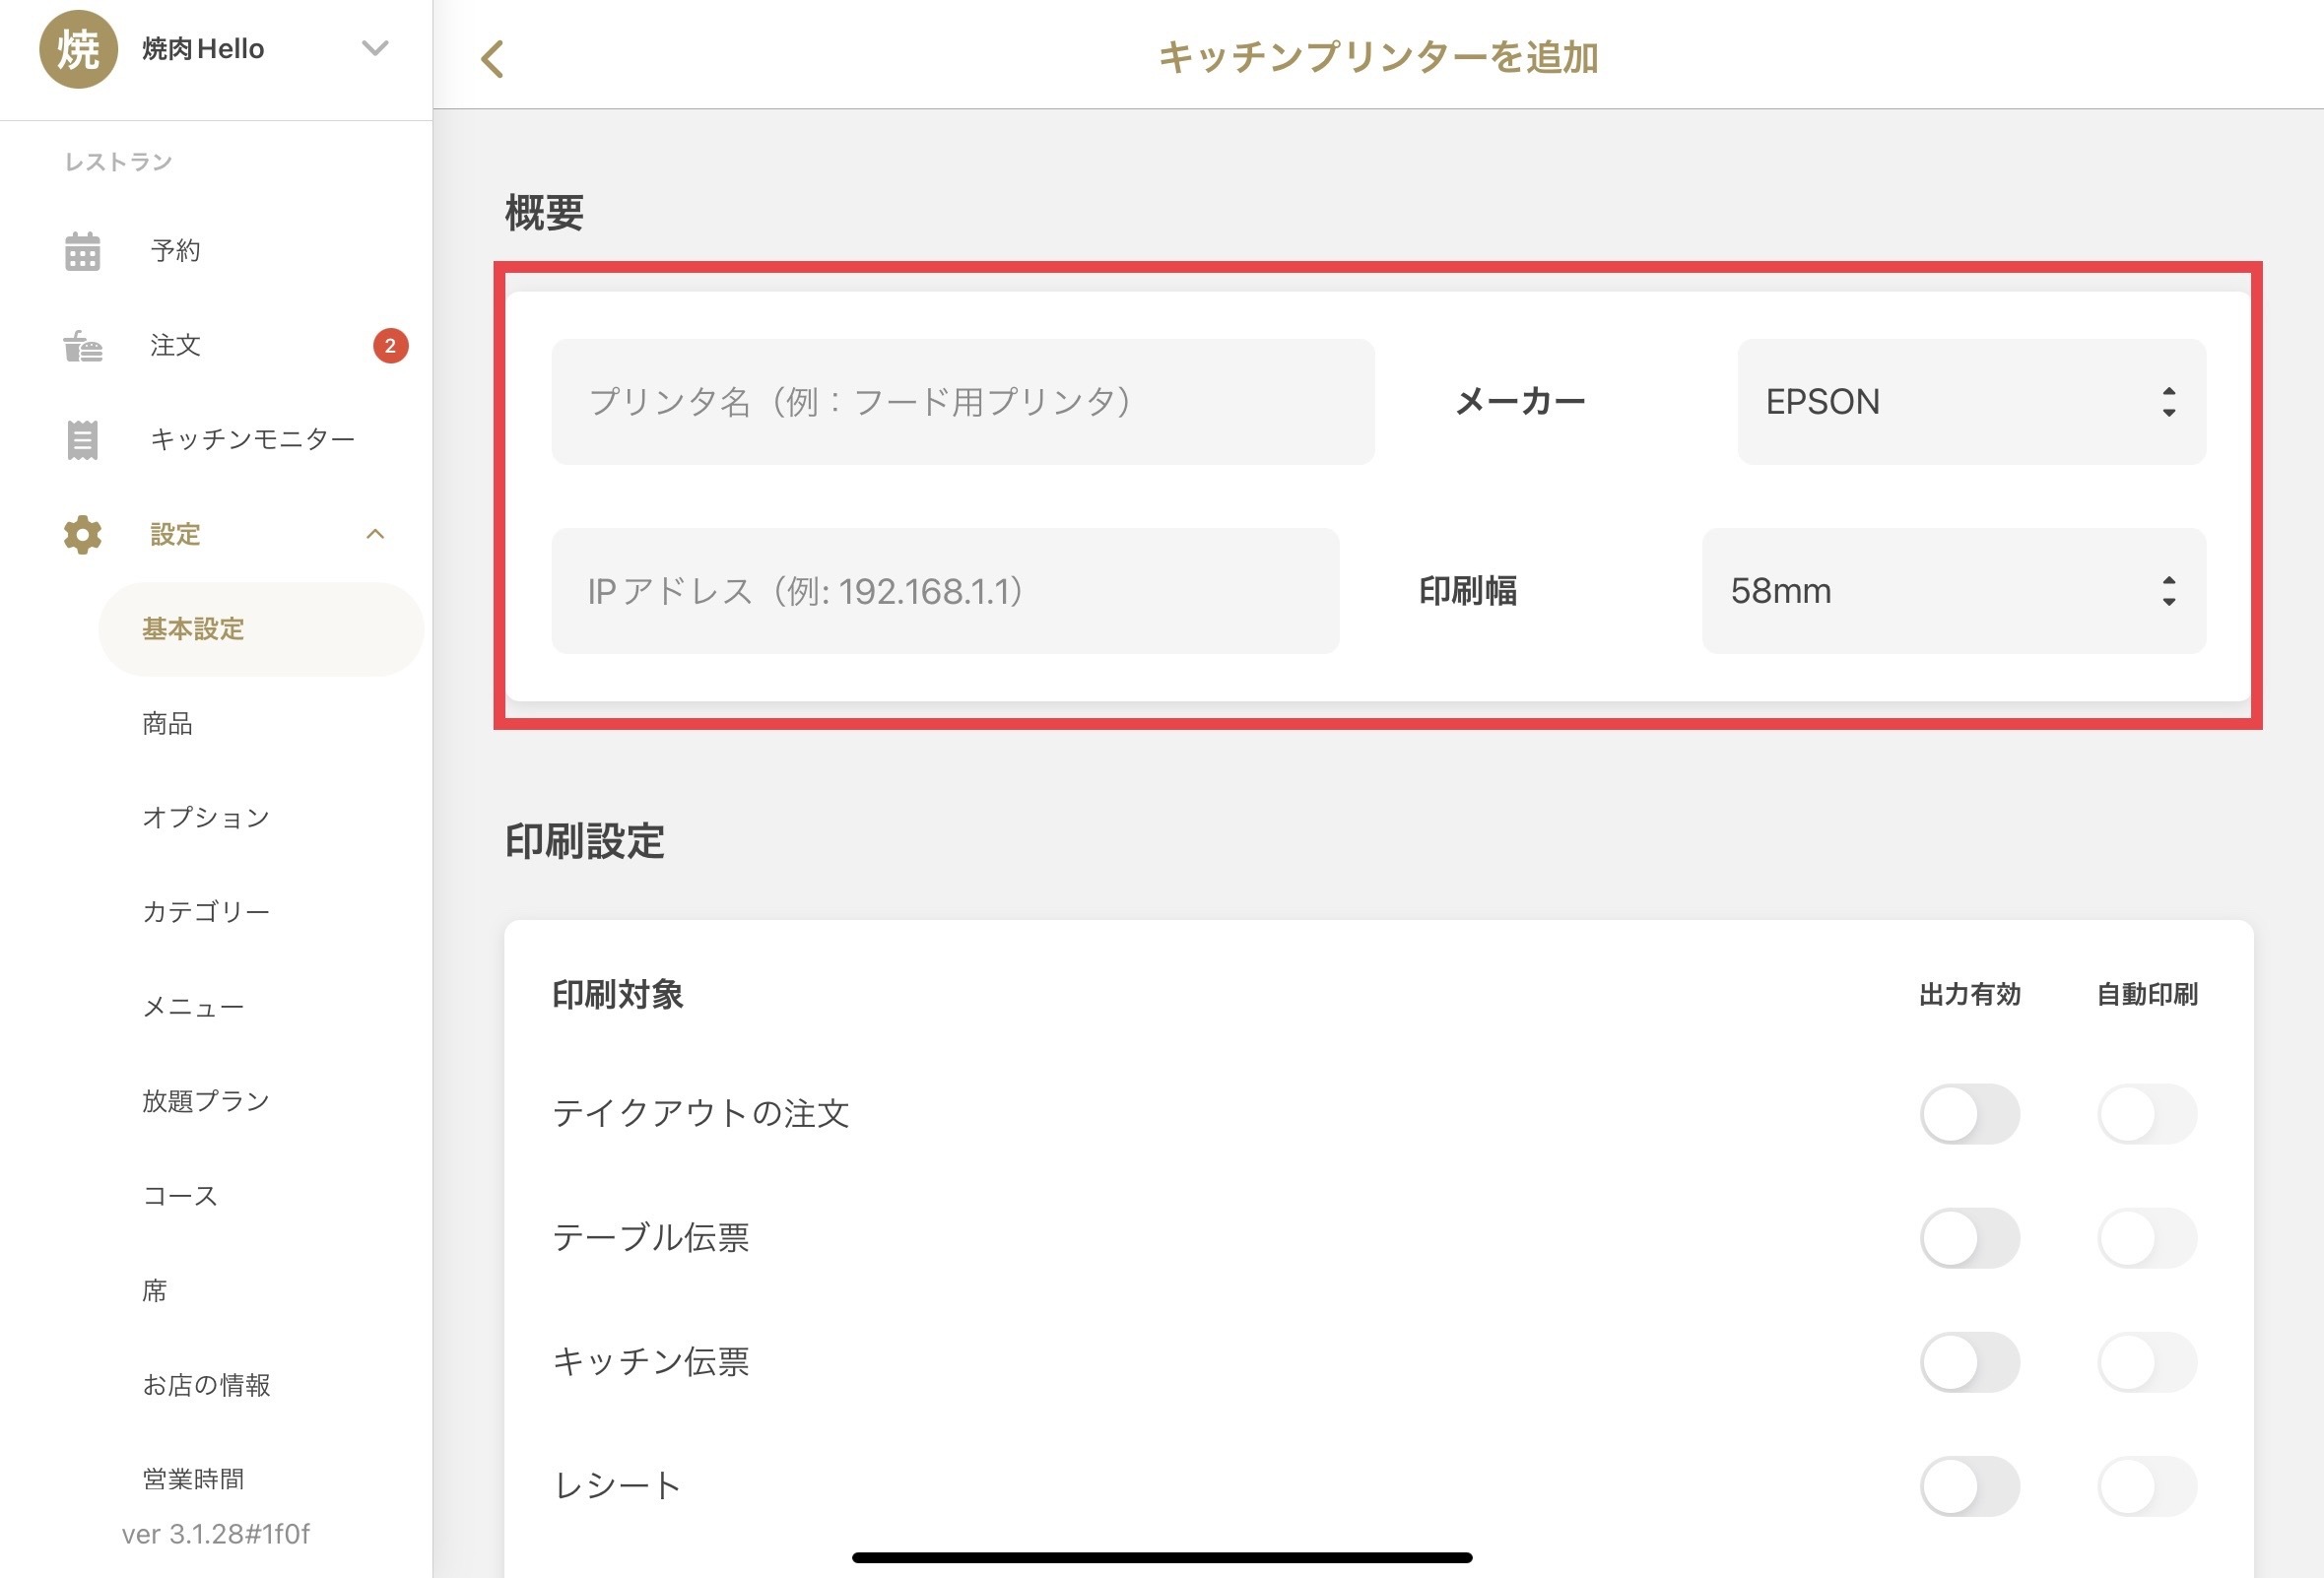This screenshot has width=2324, height=1578.
Task: Click the calendar icon for 予約
Action: point(82,251)
